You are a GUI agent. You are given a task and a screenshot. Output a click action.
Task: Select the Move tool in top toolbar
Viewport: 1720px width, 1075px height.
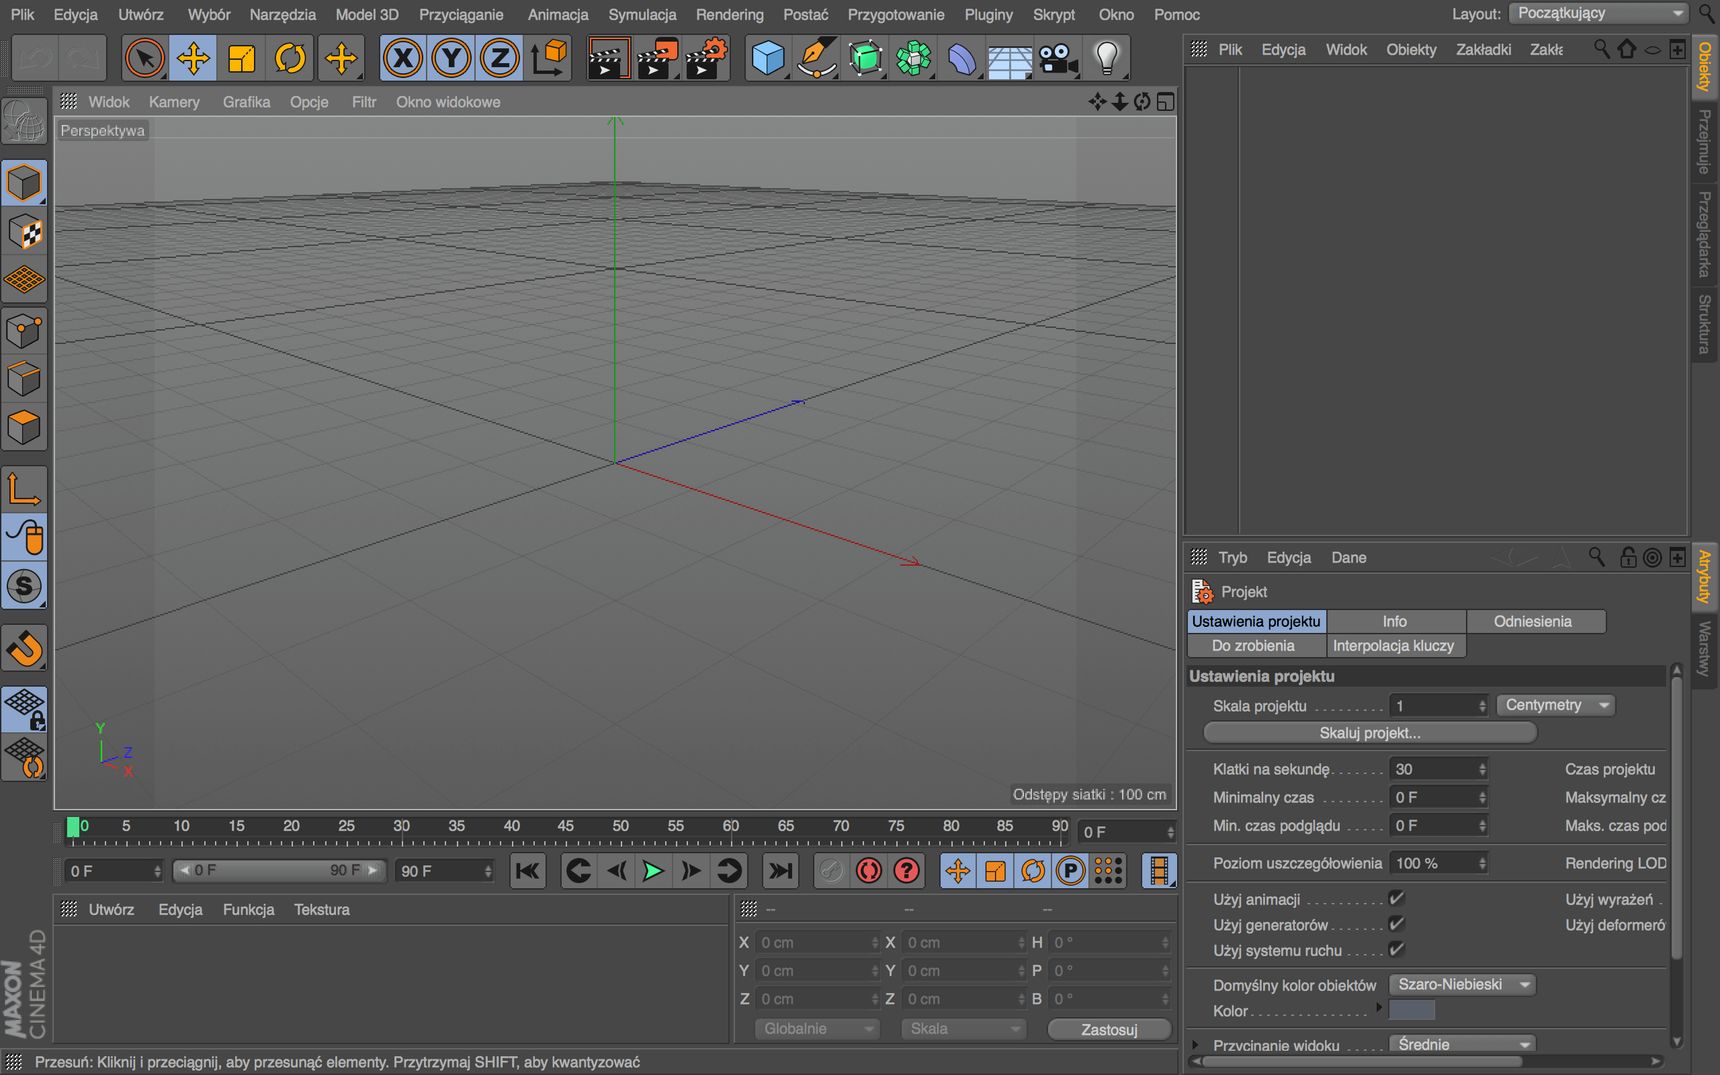click(193, 58)
